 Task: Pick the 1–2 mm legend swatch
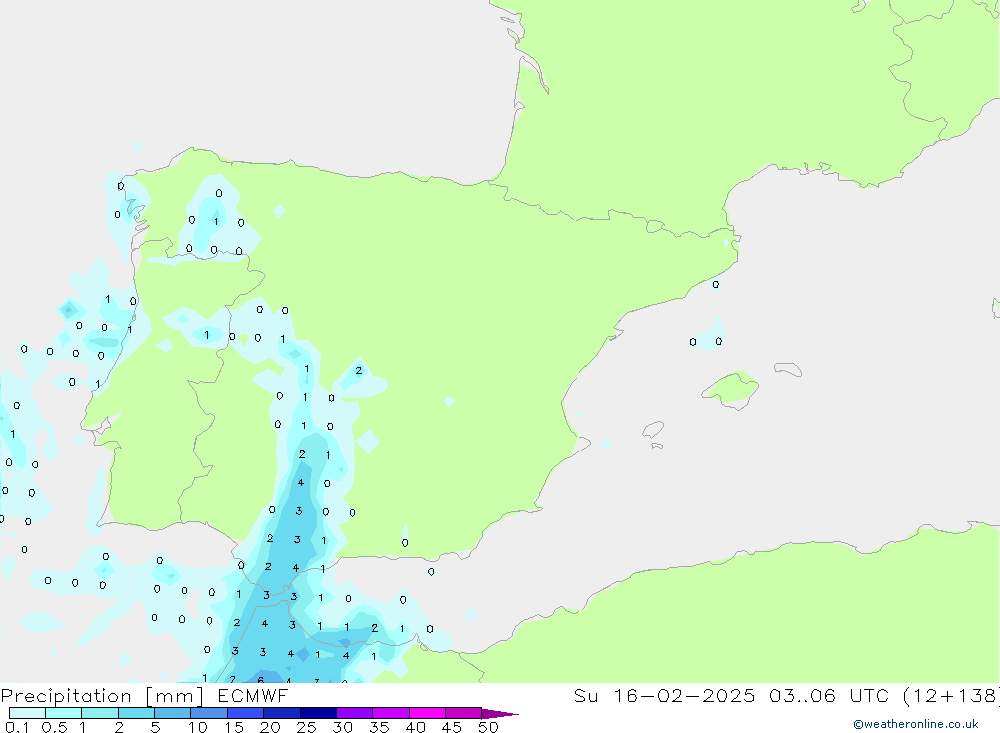point(100,713)
